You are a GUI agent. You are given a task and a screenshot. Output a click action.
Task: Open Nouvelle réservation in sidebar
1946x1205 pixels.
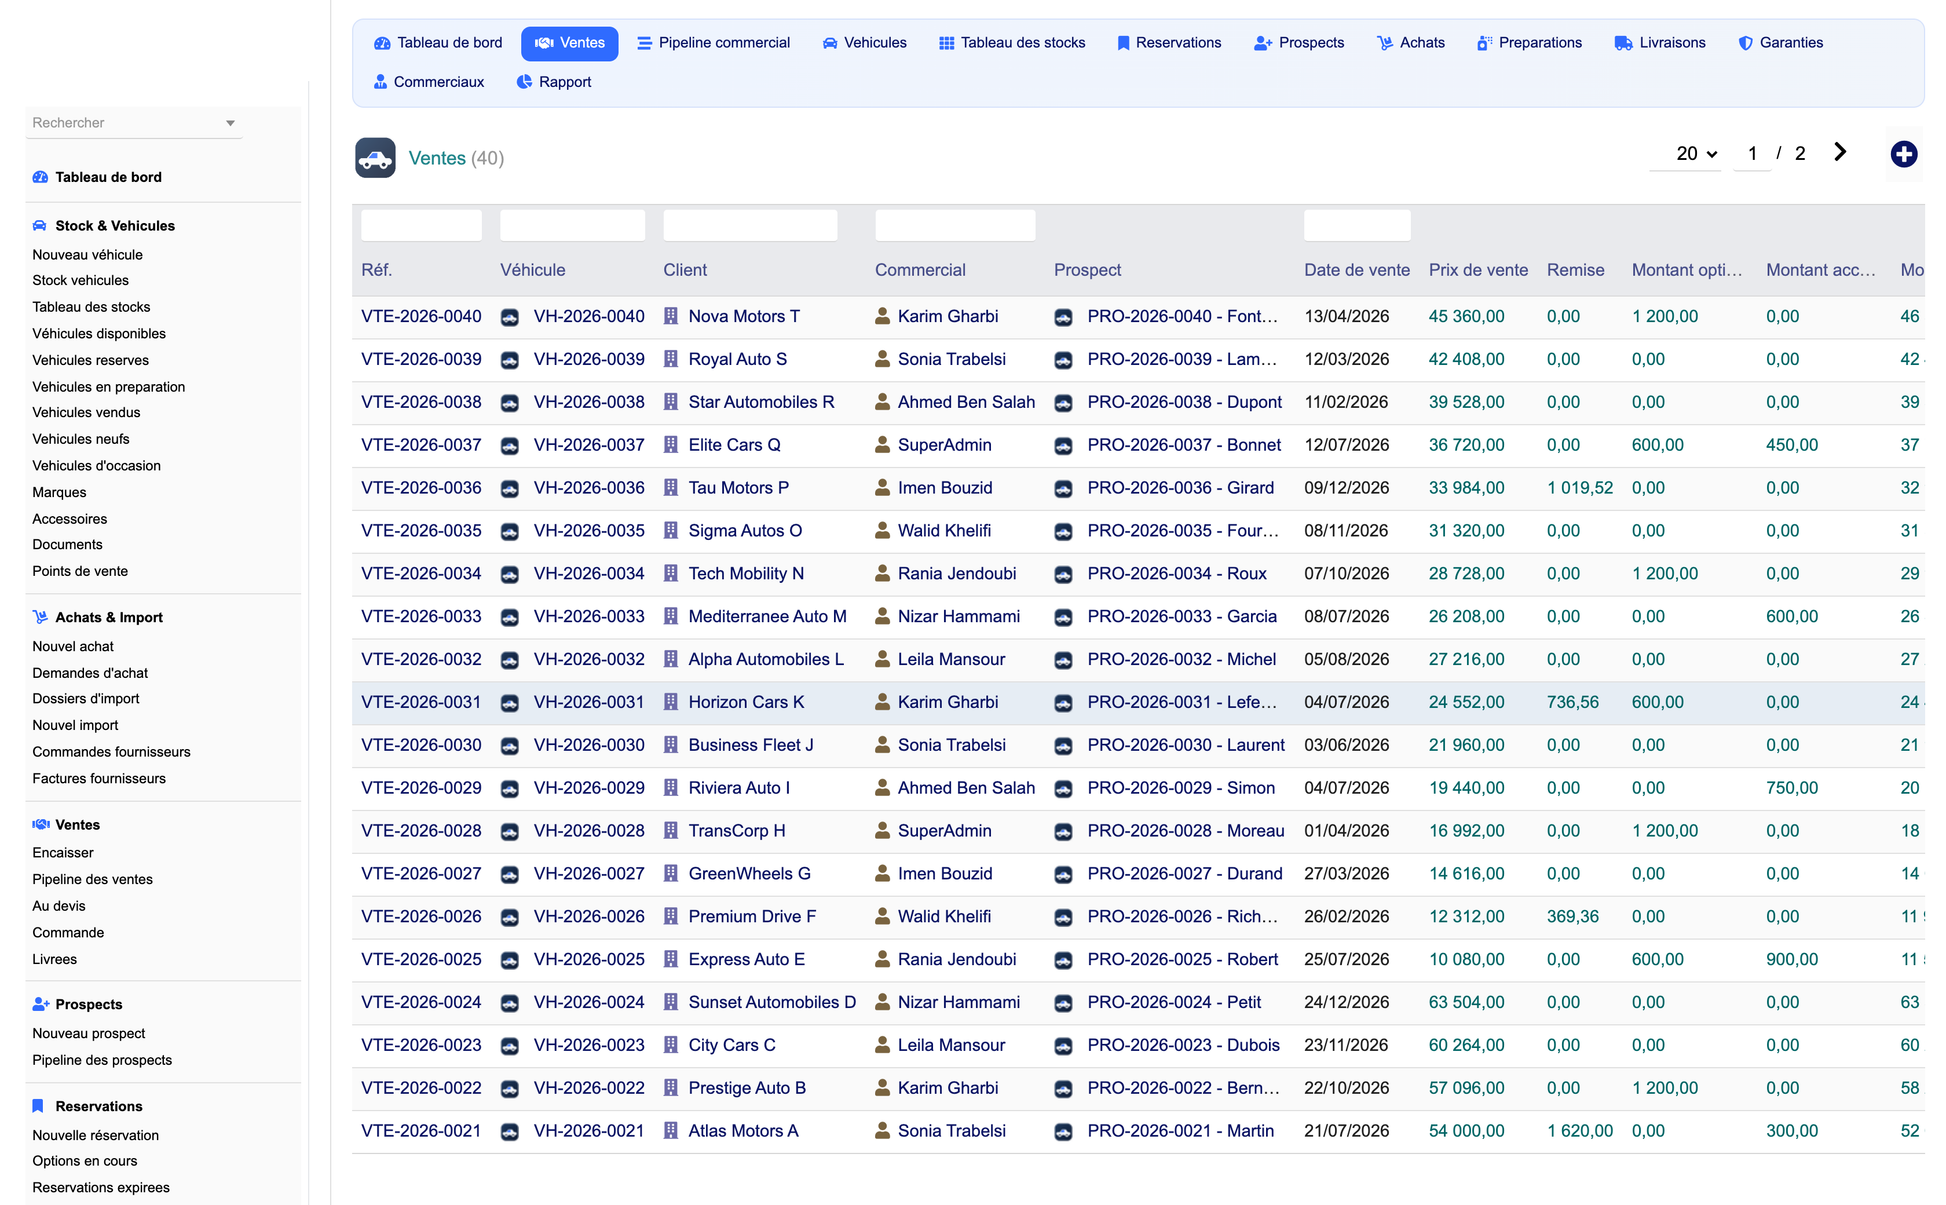[96, 1136]
